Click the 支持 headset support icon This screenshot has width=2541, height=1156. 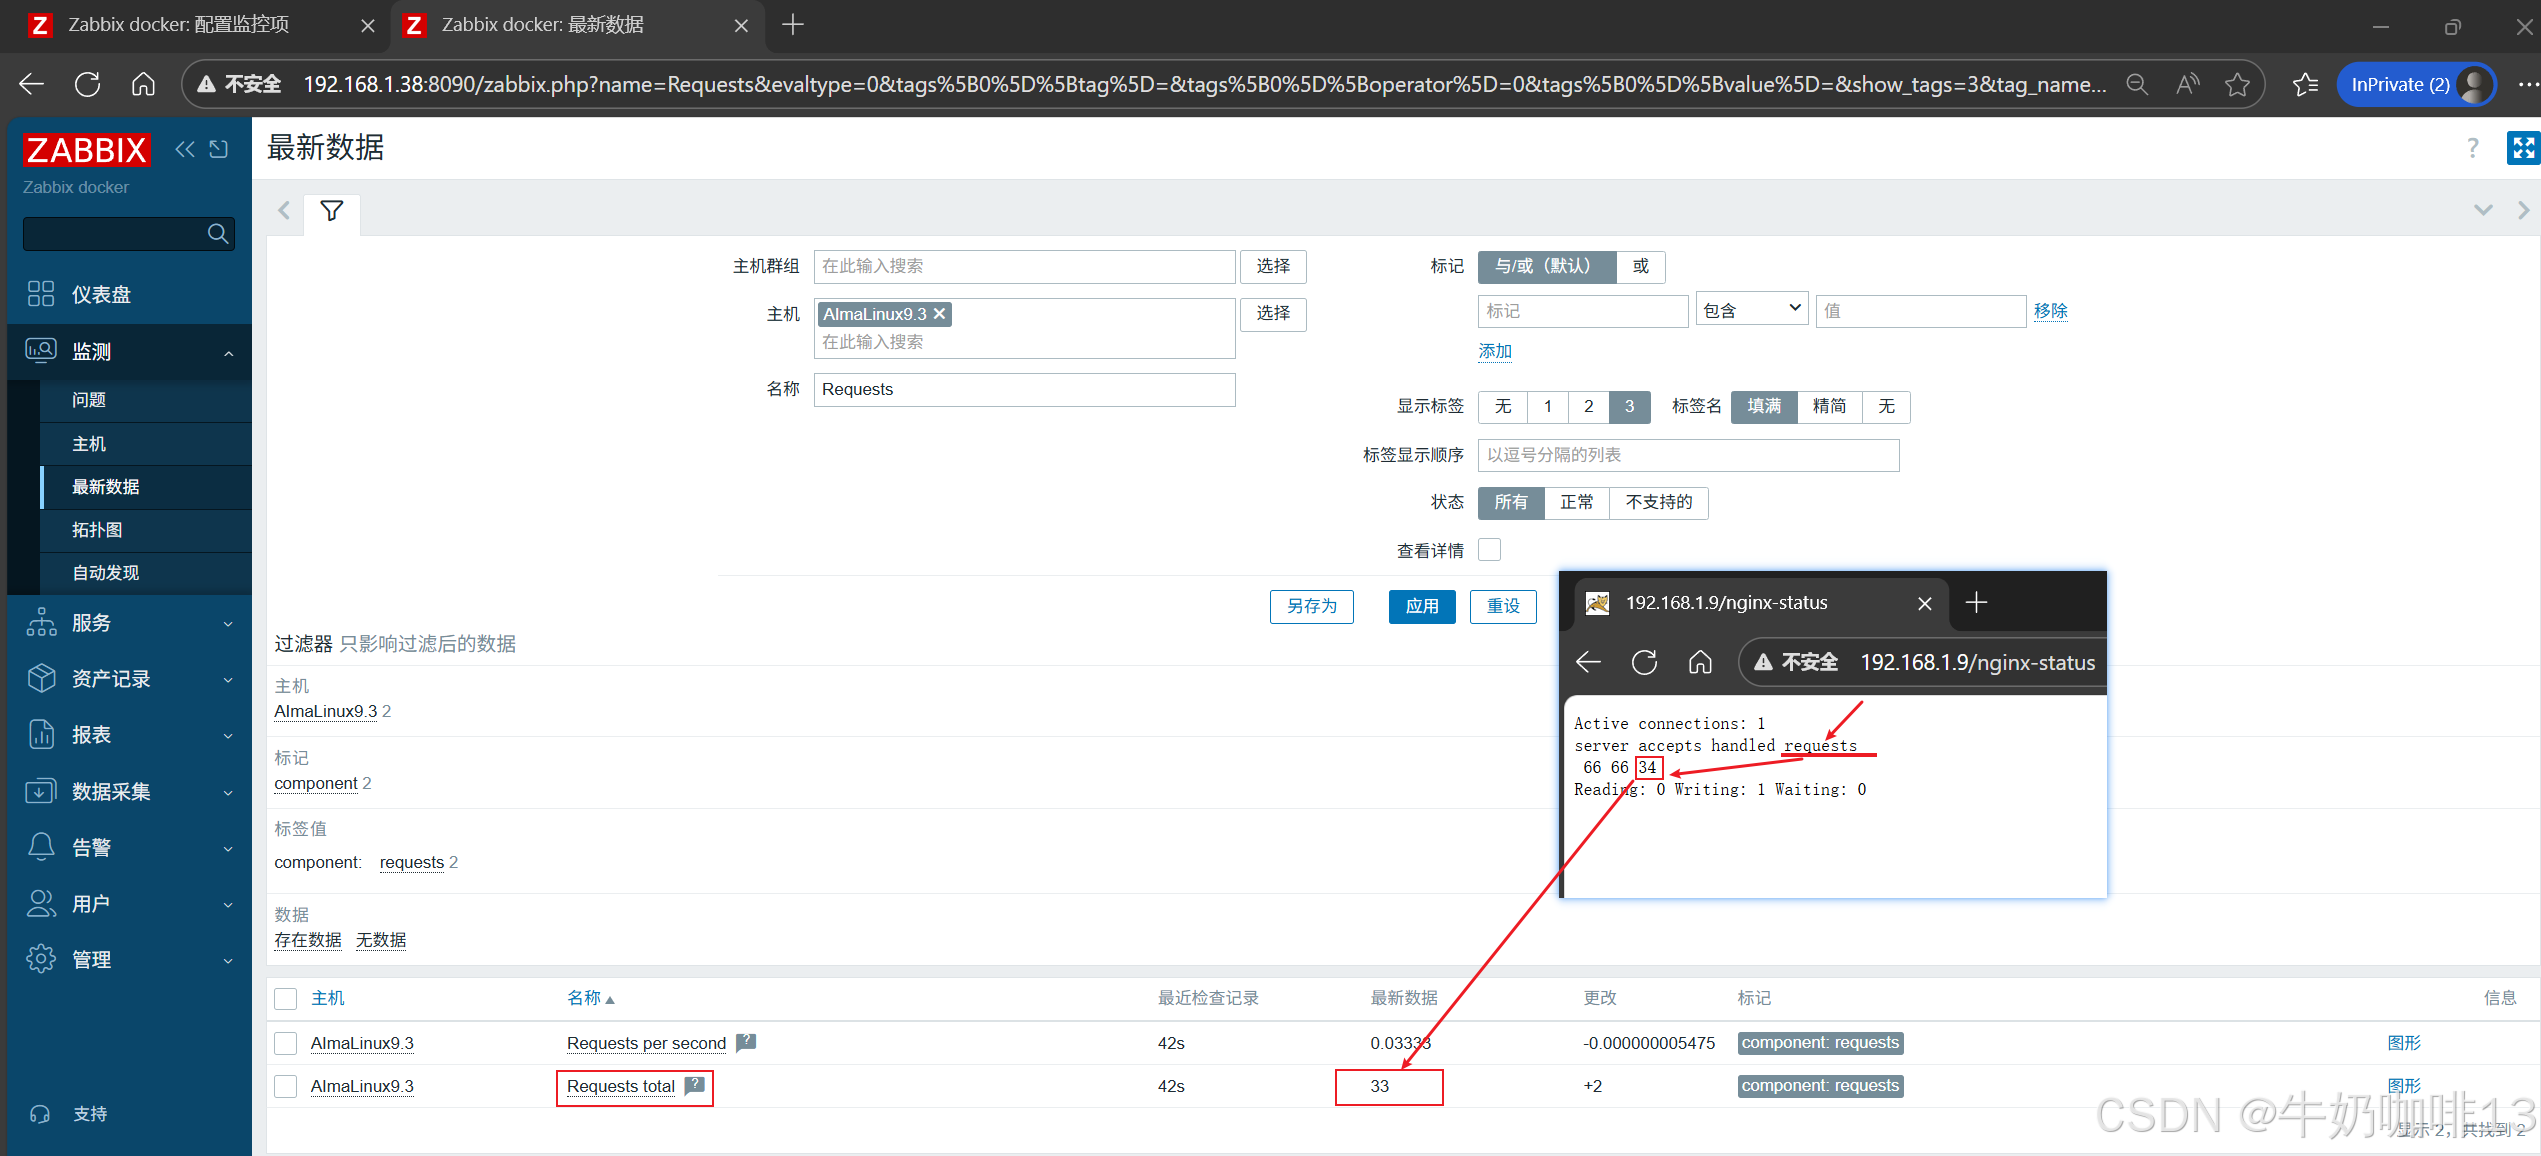point(41,1113)
